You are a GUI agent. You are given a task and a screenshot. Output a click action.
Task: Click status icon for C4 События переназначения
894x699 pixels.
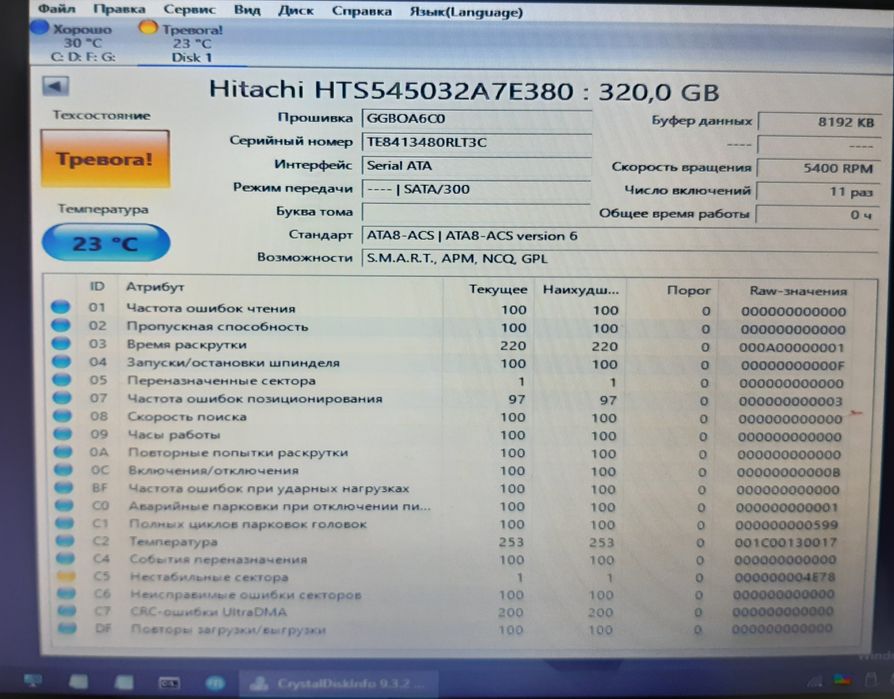66,558
